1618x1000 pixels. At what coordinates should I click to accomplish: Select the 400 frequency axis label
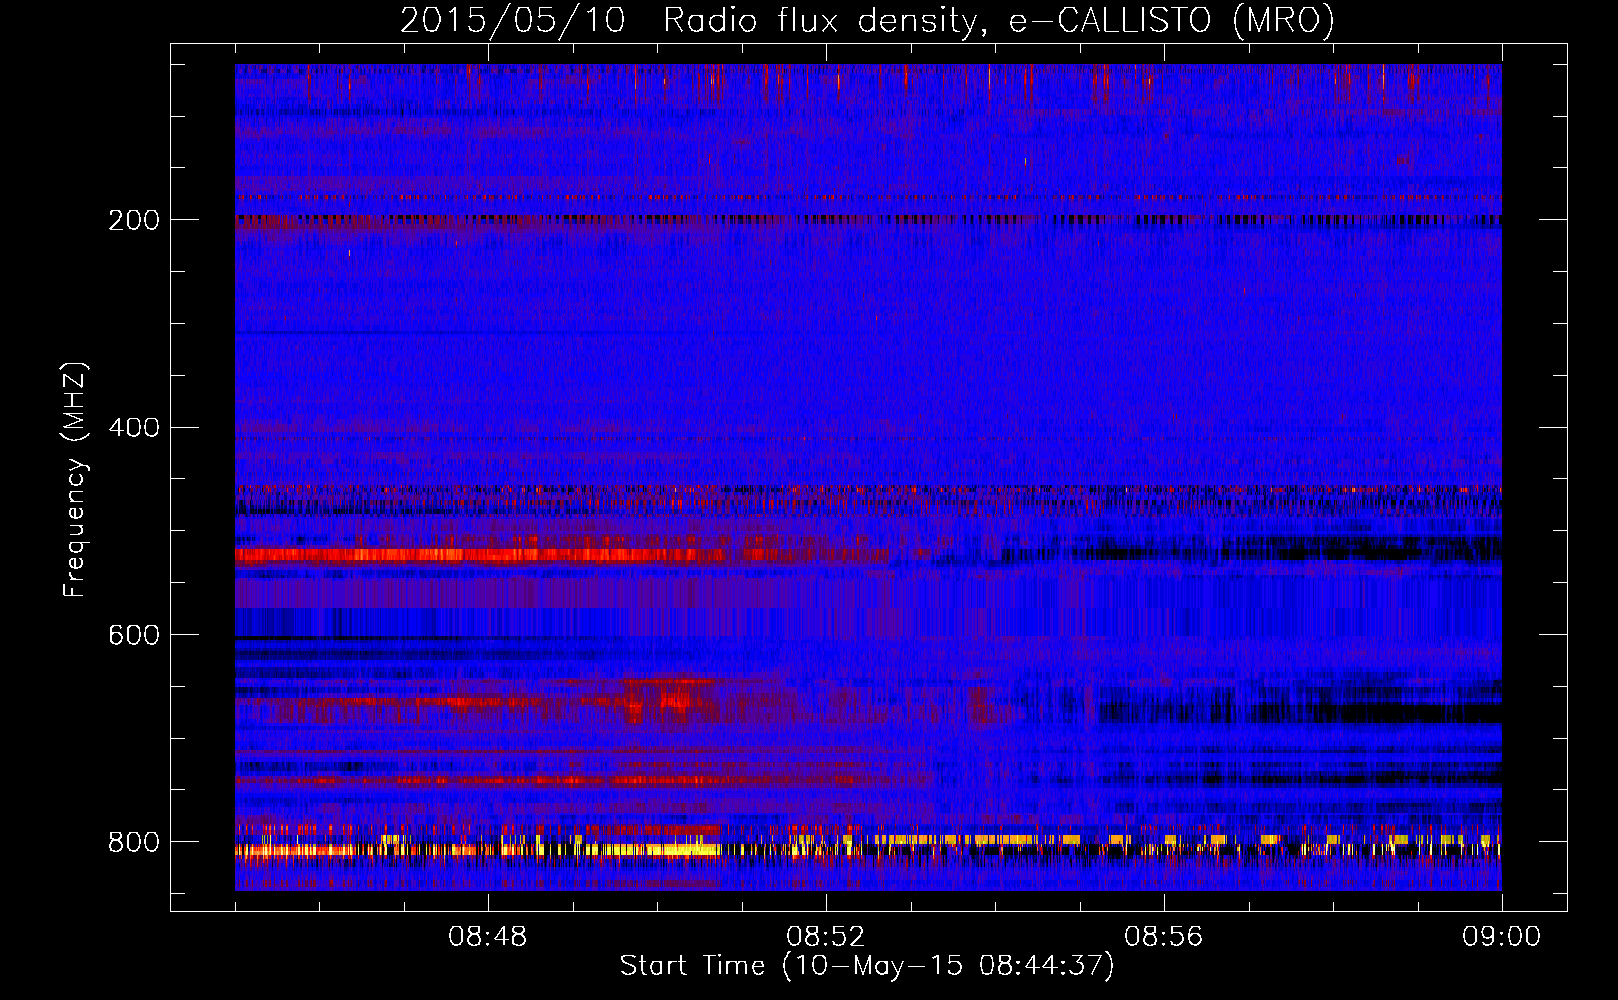134,428
